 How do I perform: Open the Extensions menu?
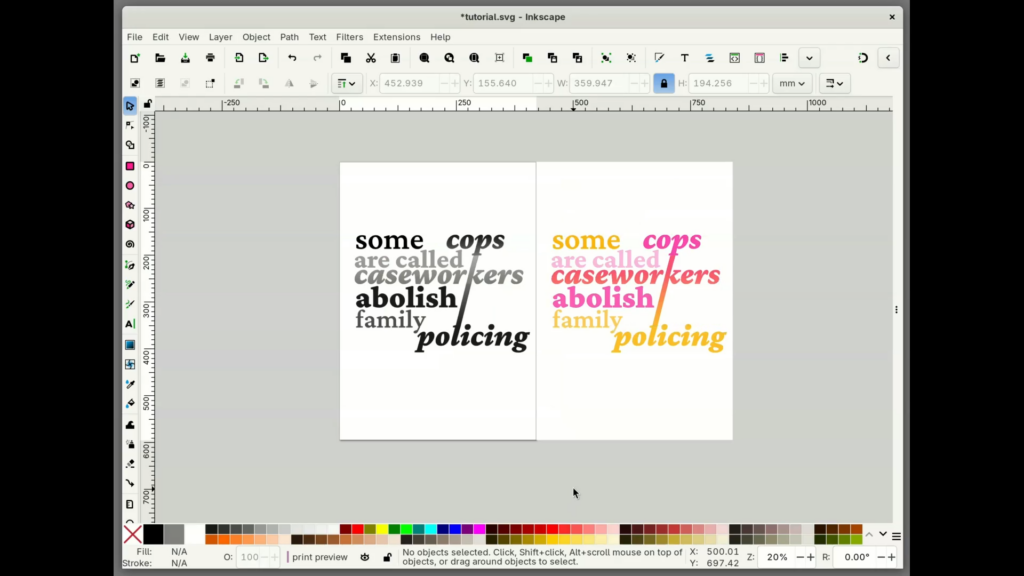click(x=397, y=37)
